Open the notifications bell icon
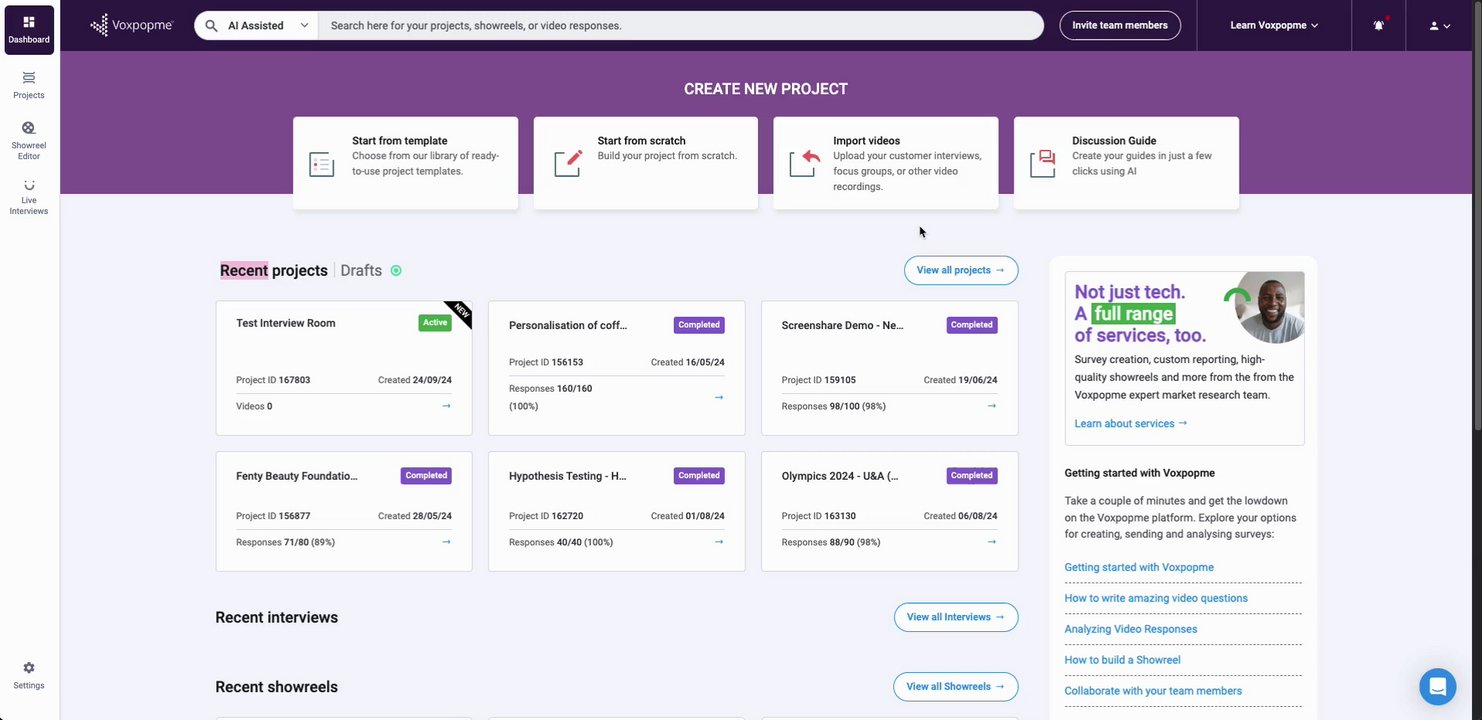This screenshot has width=1482, height=720. click(1379, 25)
